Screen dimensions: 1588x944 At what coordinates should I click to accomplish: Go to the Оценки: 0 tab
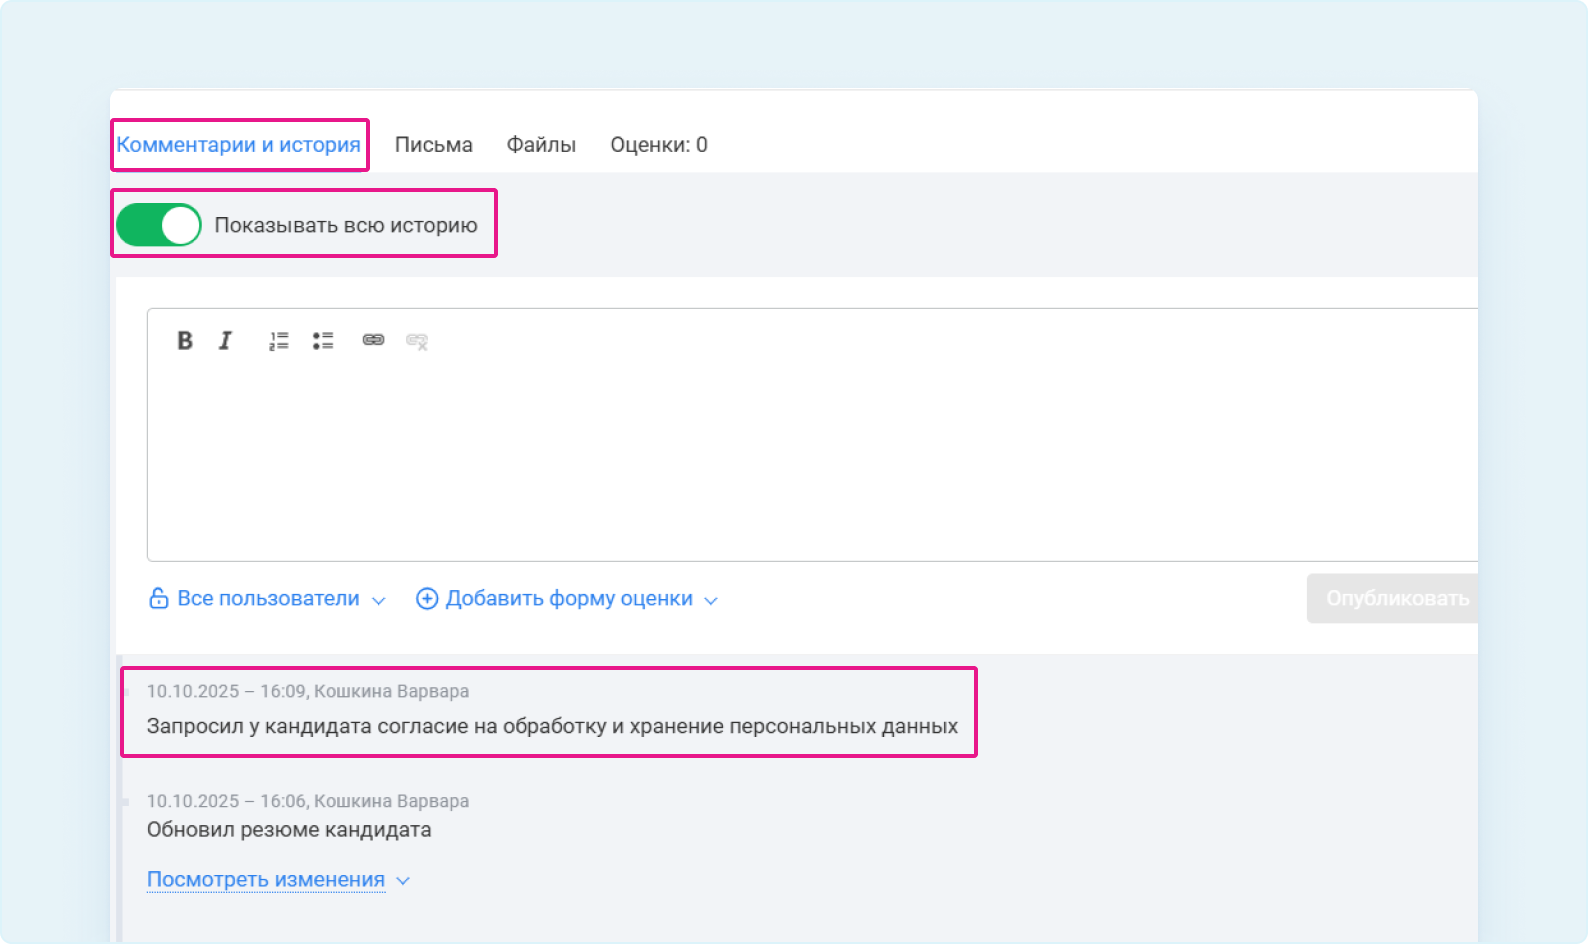pos(658,145)
